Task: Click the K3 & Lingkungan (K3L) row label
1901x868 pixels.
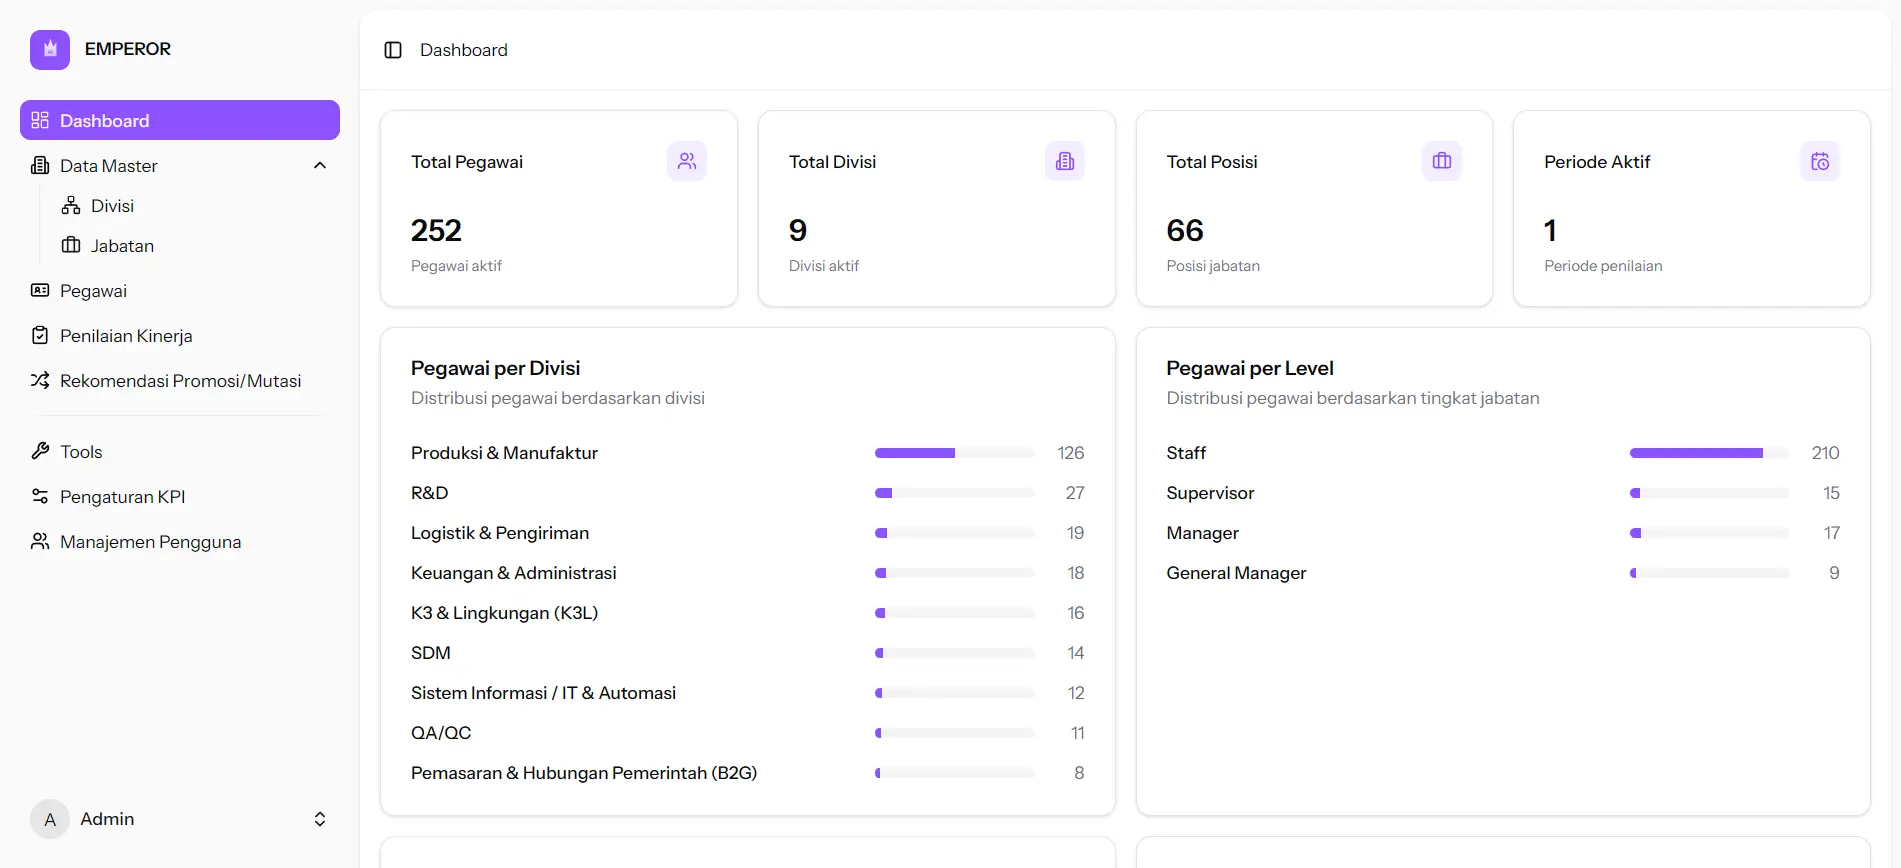Action: coord(504,613)
